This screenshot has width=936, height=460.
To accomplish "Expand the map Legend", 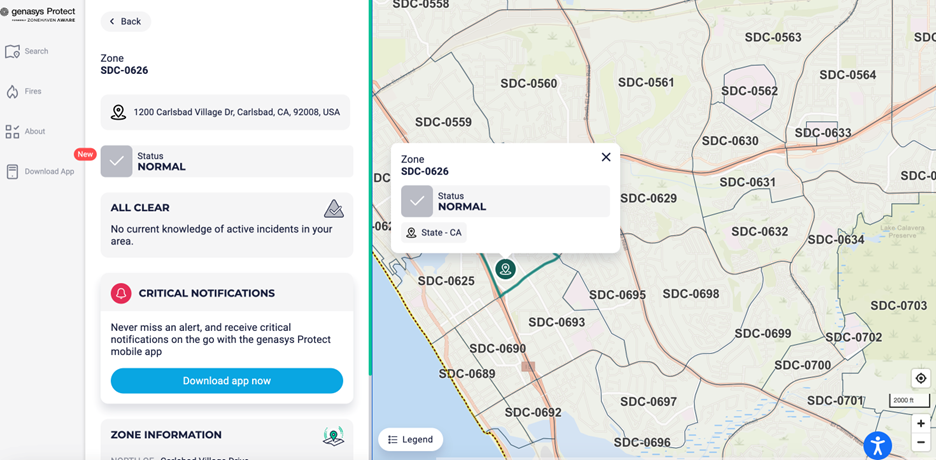I will [410, 439].
